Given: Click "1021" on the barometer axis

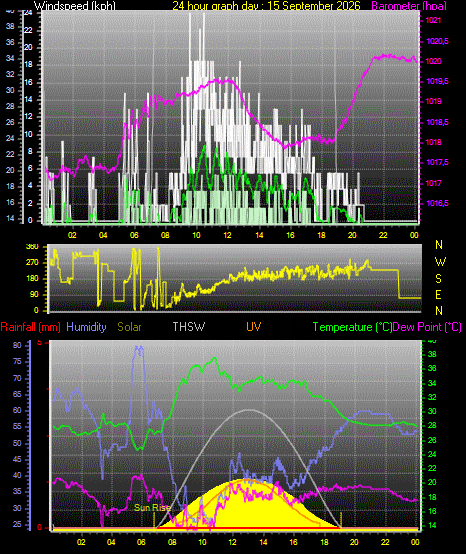Looking at the screenshot, I should click(433, 20).
